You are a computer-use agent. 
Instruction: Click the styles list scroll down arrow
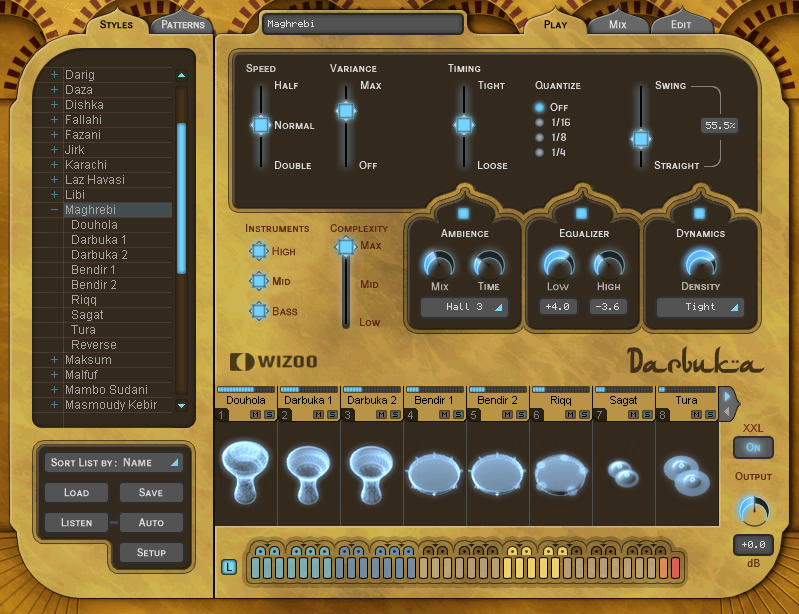pyautogui.click(x=181, y=406)
